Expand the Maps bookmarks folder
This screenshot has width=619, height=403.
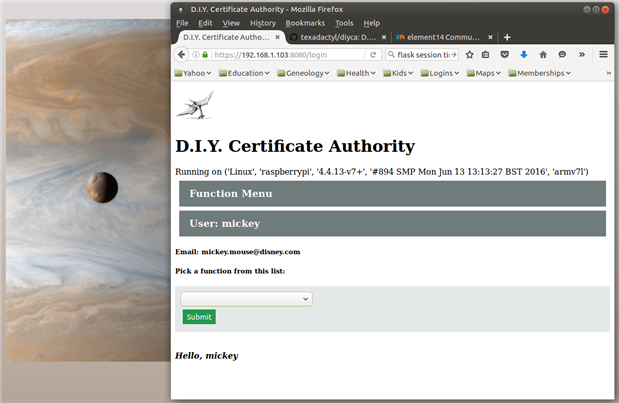[484, 73]
